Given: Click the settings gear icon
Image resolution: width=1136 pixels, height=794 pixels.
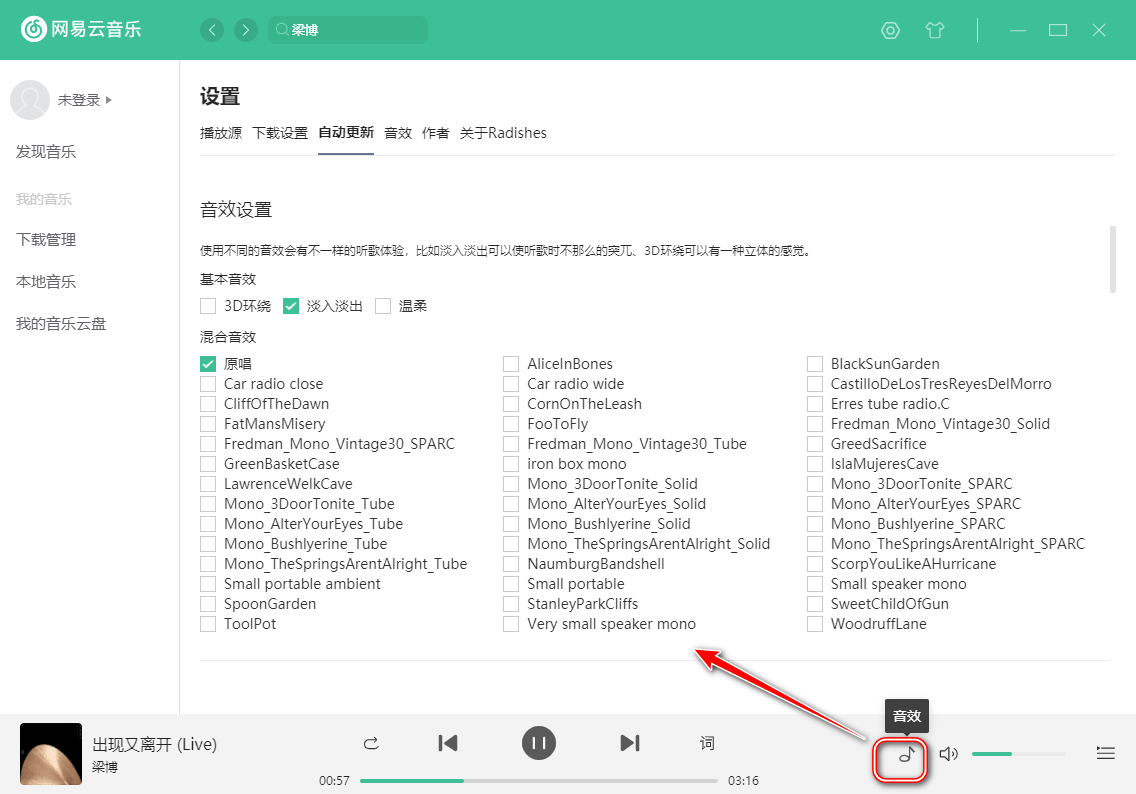Looking at the screenshot, I should (890, 30).
